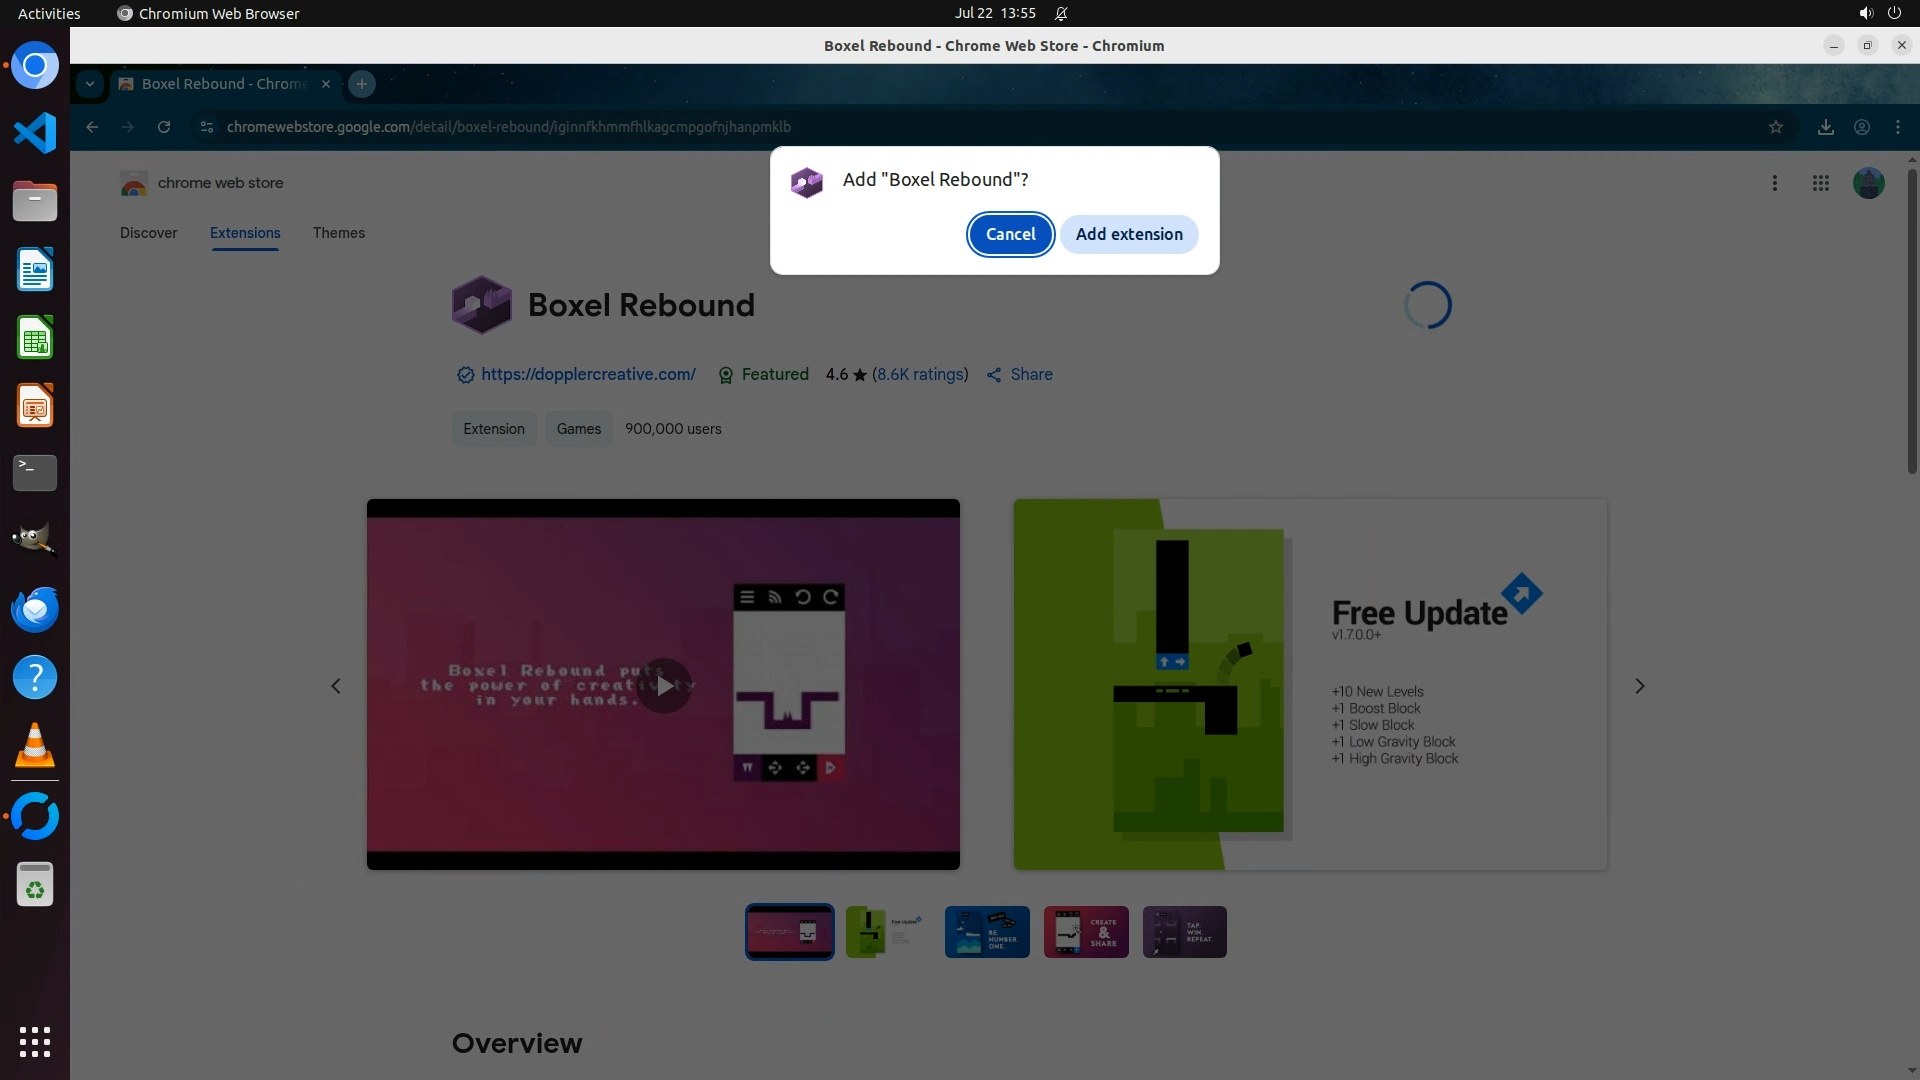This screenshot has width=1920, height=1080.
Task: View site information icon in address bar
Action: click(x=207, y=127)
